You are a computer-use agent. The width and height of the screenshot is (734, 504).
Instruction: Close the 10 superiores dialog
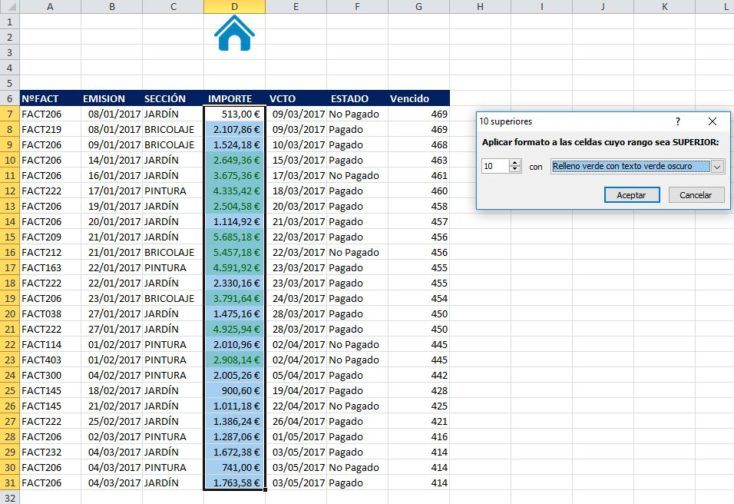712,121
